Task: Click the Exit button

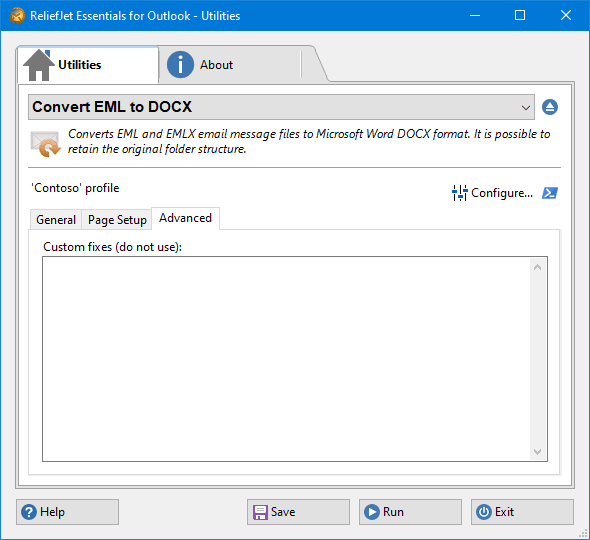Action: pos(522,512)
